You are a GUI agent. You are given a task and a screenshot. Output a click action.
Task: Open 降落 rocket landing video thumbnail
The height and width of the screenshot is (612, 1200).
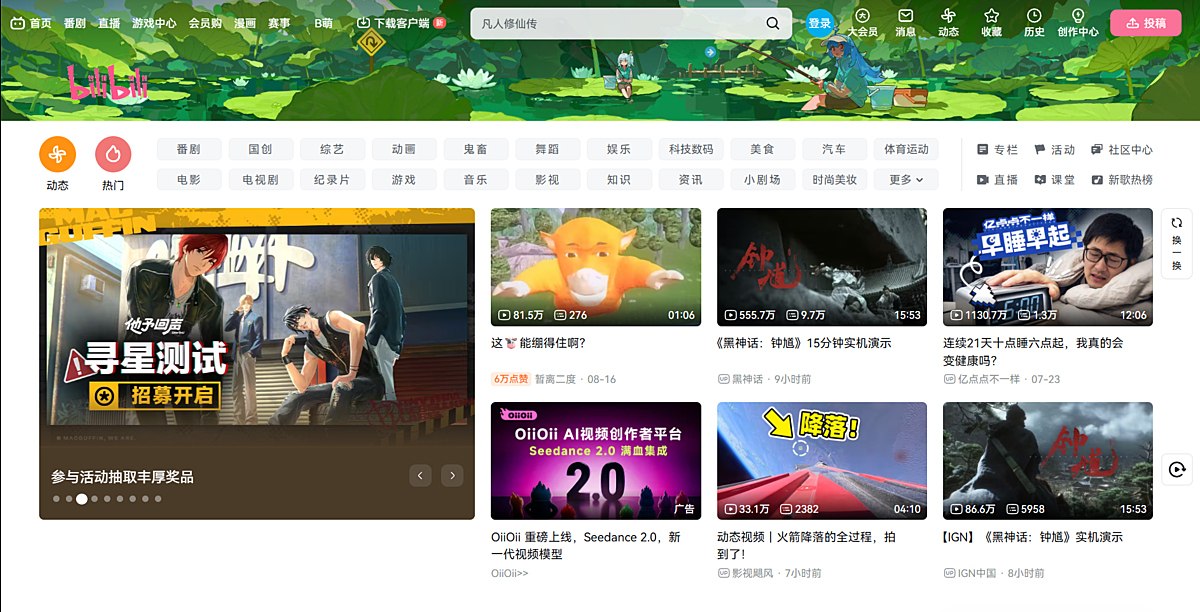822,461
